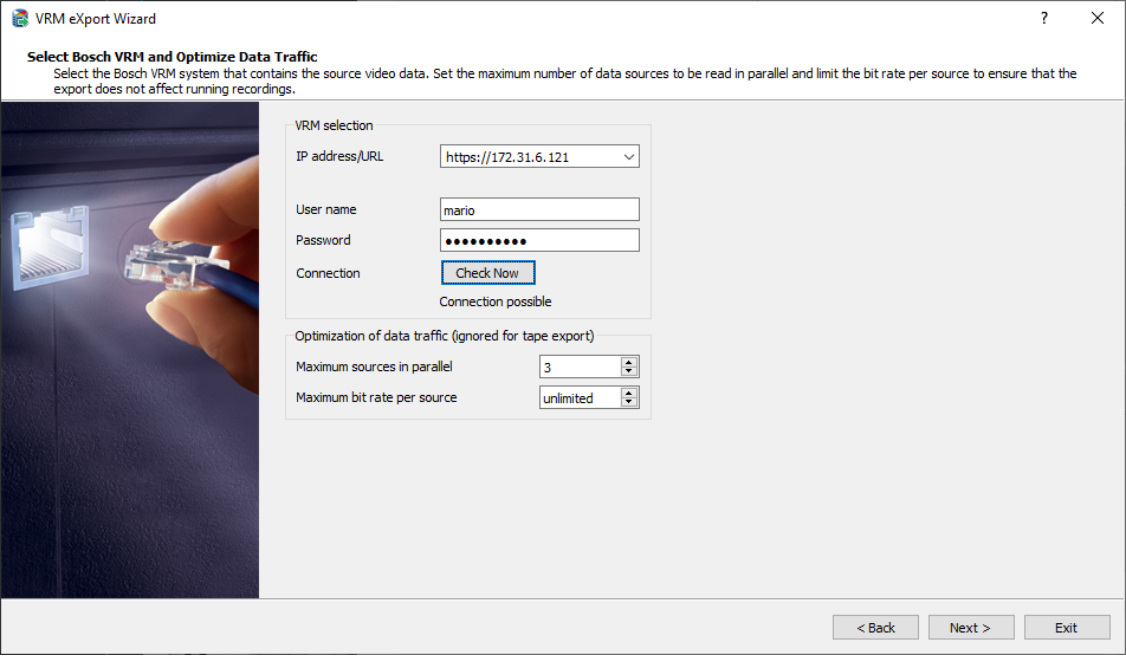Click the "Select Bosch VRM and Optimize Data Traffic" heading

[x=172, y=57]
